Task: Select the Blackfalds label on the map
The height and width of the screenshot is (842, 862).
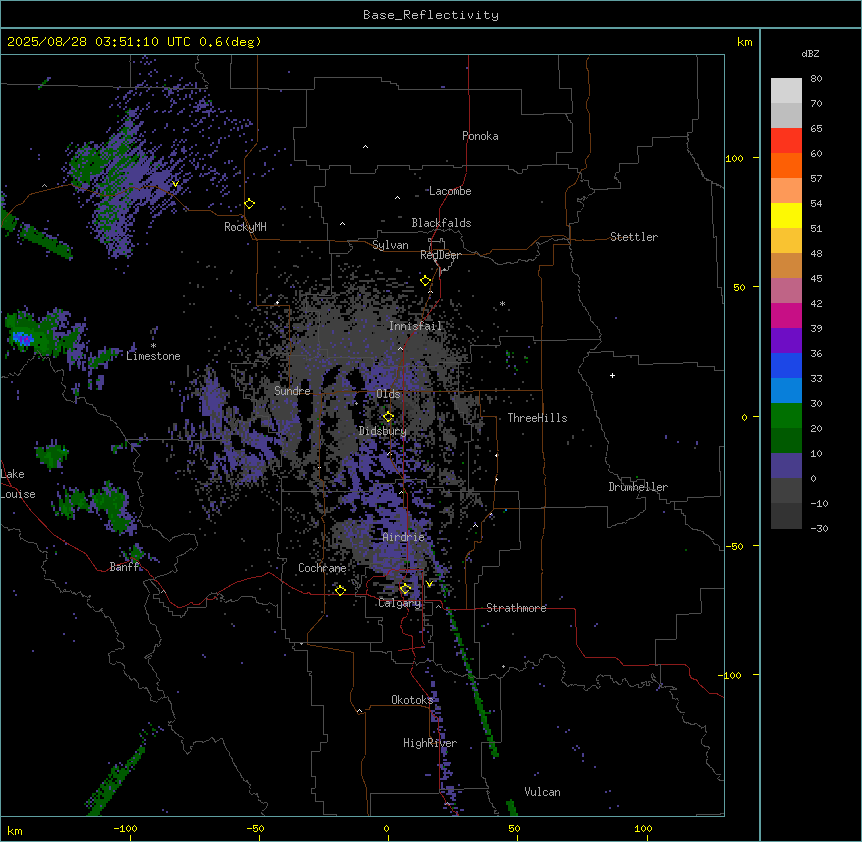Action: pyautogui.click(x=441, y=223)
